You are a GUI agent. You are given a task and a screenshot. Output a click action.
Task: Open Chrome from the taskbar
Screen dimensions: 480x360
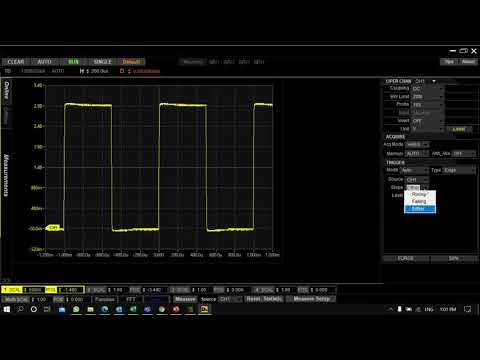pos(162,309)
